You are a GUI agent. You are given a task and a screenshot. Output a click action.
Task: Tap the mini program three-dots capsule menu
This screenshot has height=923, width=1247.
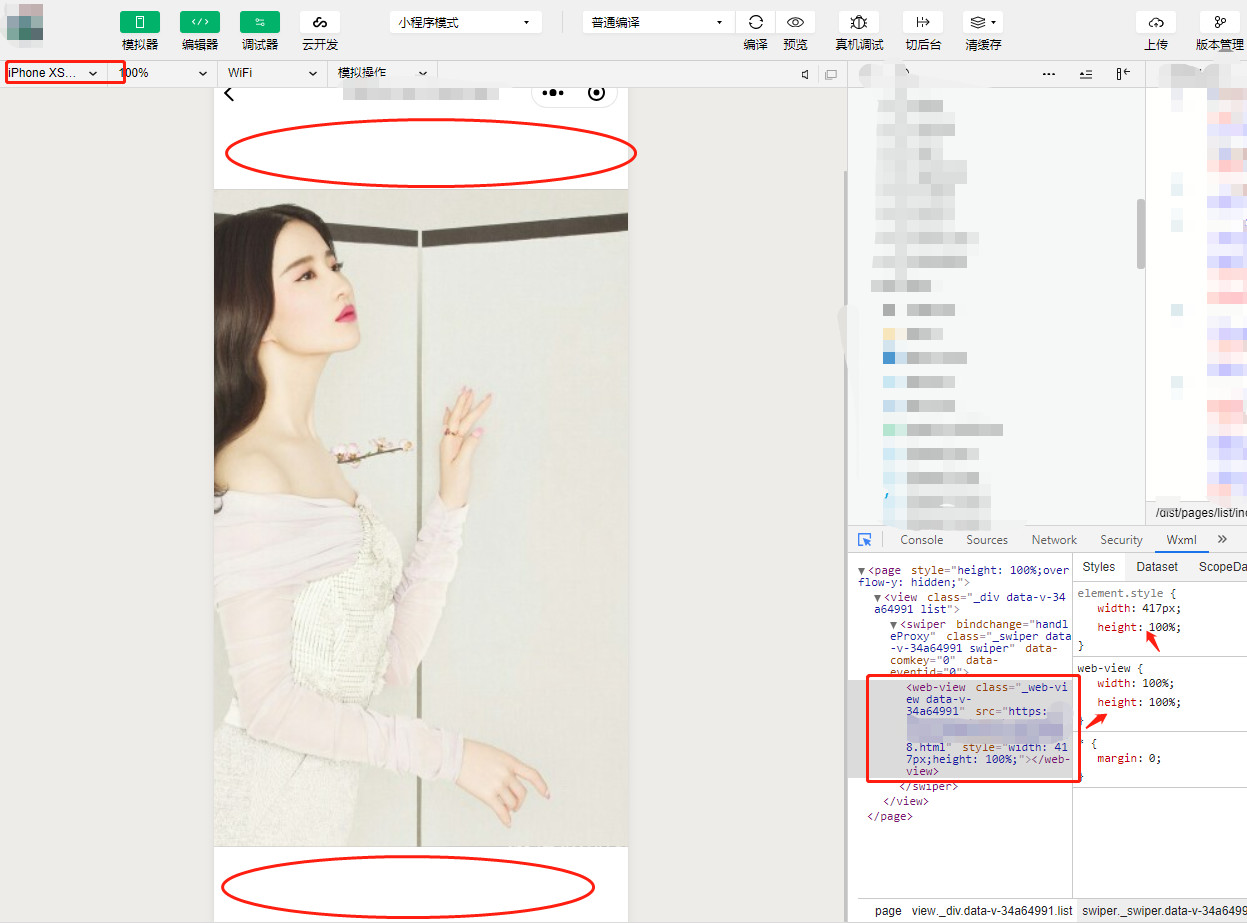coord(553,93)
